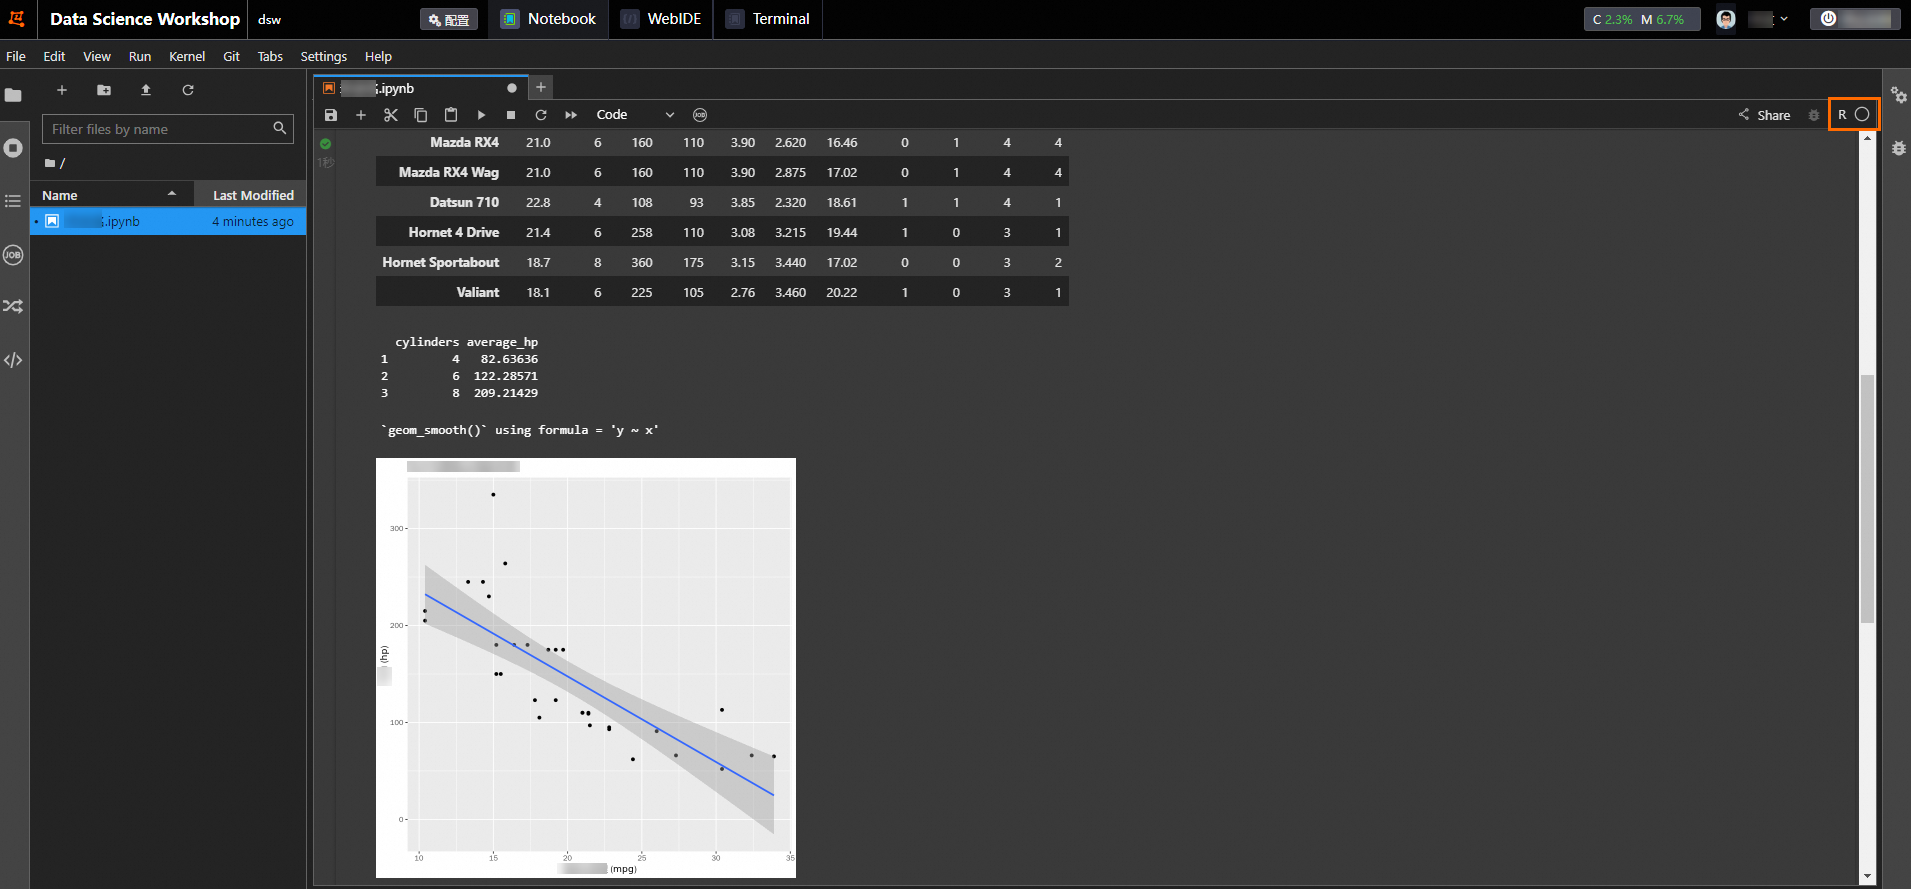Open the JOB panel in left sidebar
This screenshot has width=1911, height=889.
click(13, 255)
